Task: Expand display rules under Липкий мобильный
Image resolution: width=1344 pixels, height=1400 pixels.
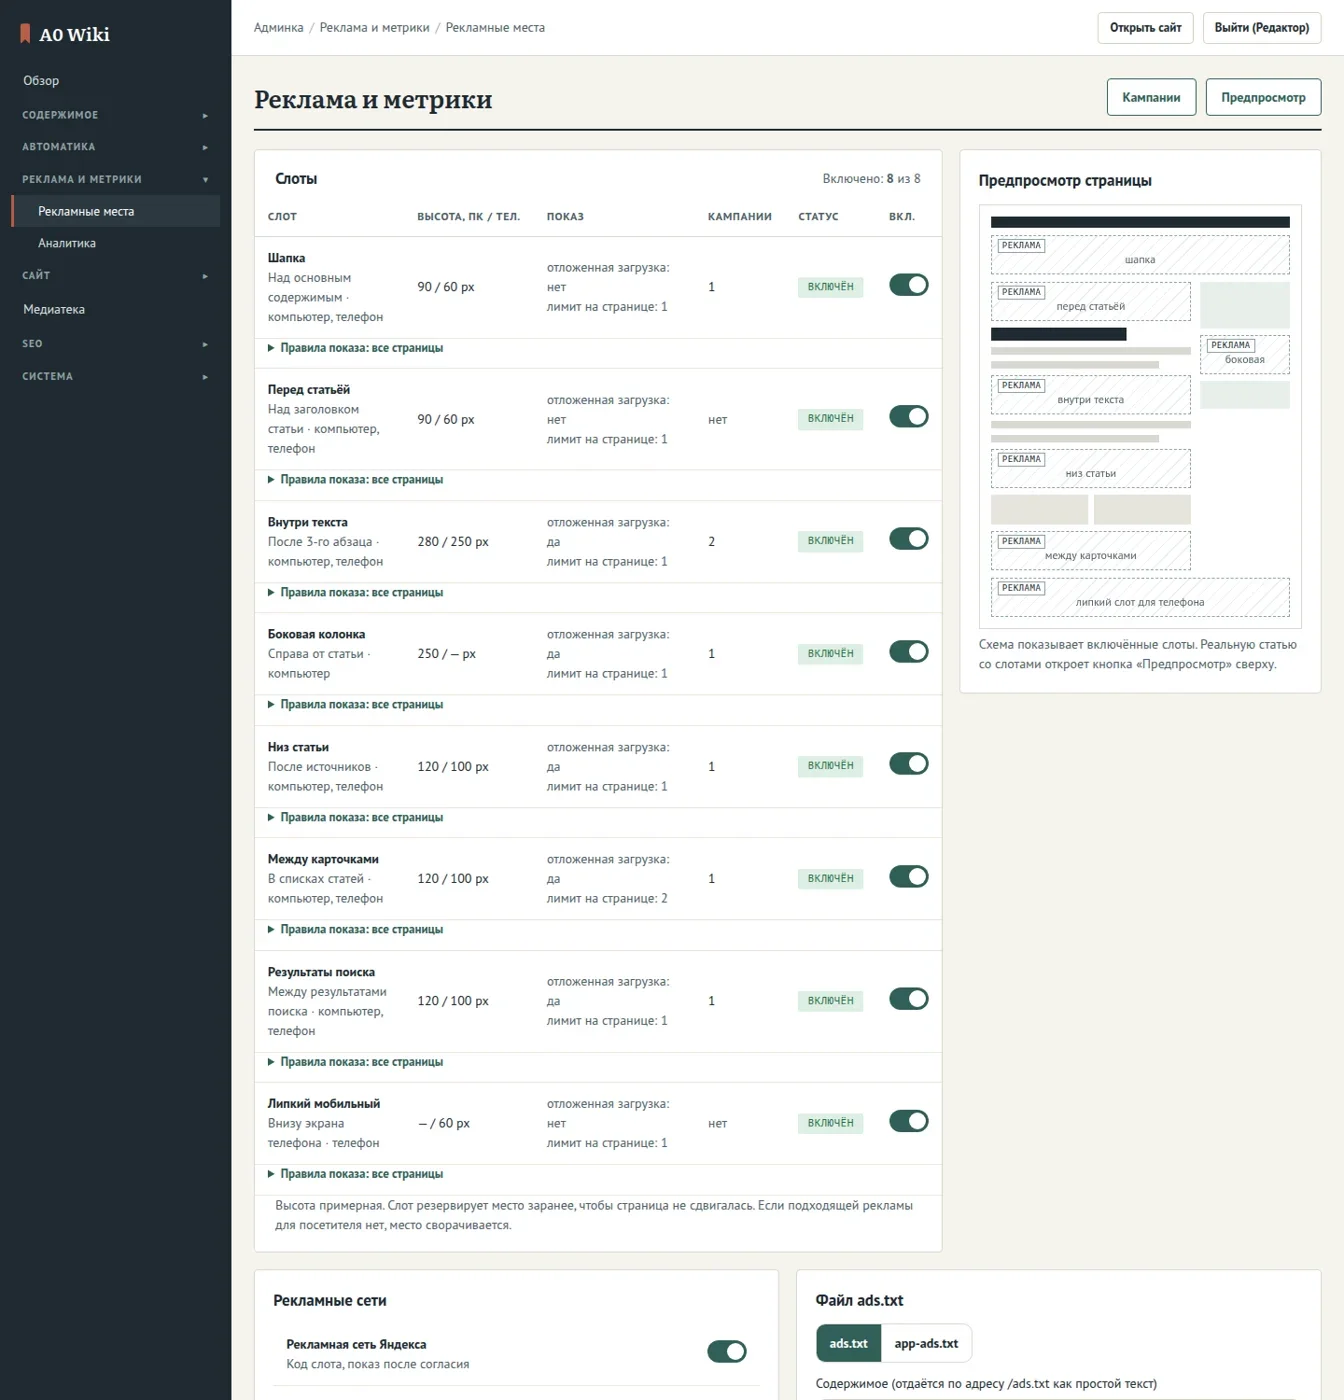Action: [x=355, y=1174]
